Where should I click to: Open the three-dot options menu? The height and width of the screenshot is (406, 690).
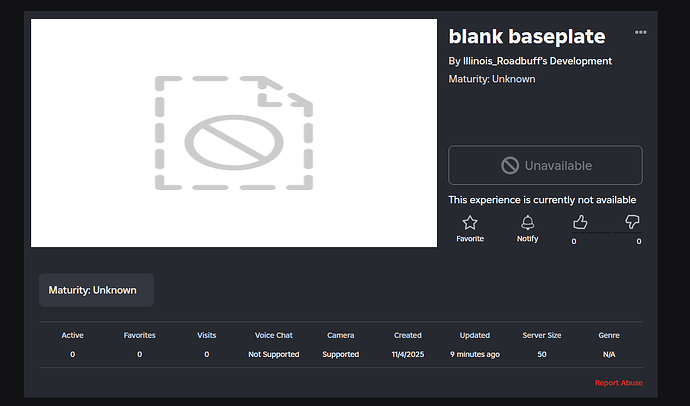click(x=640, y=33)
